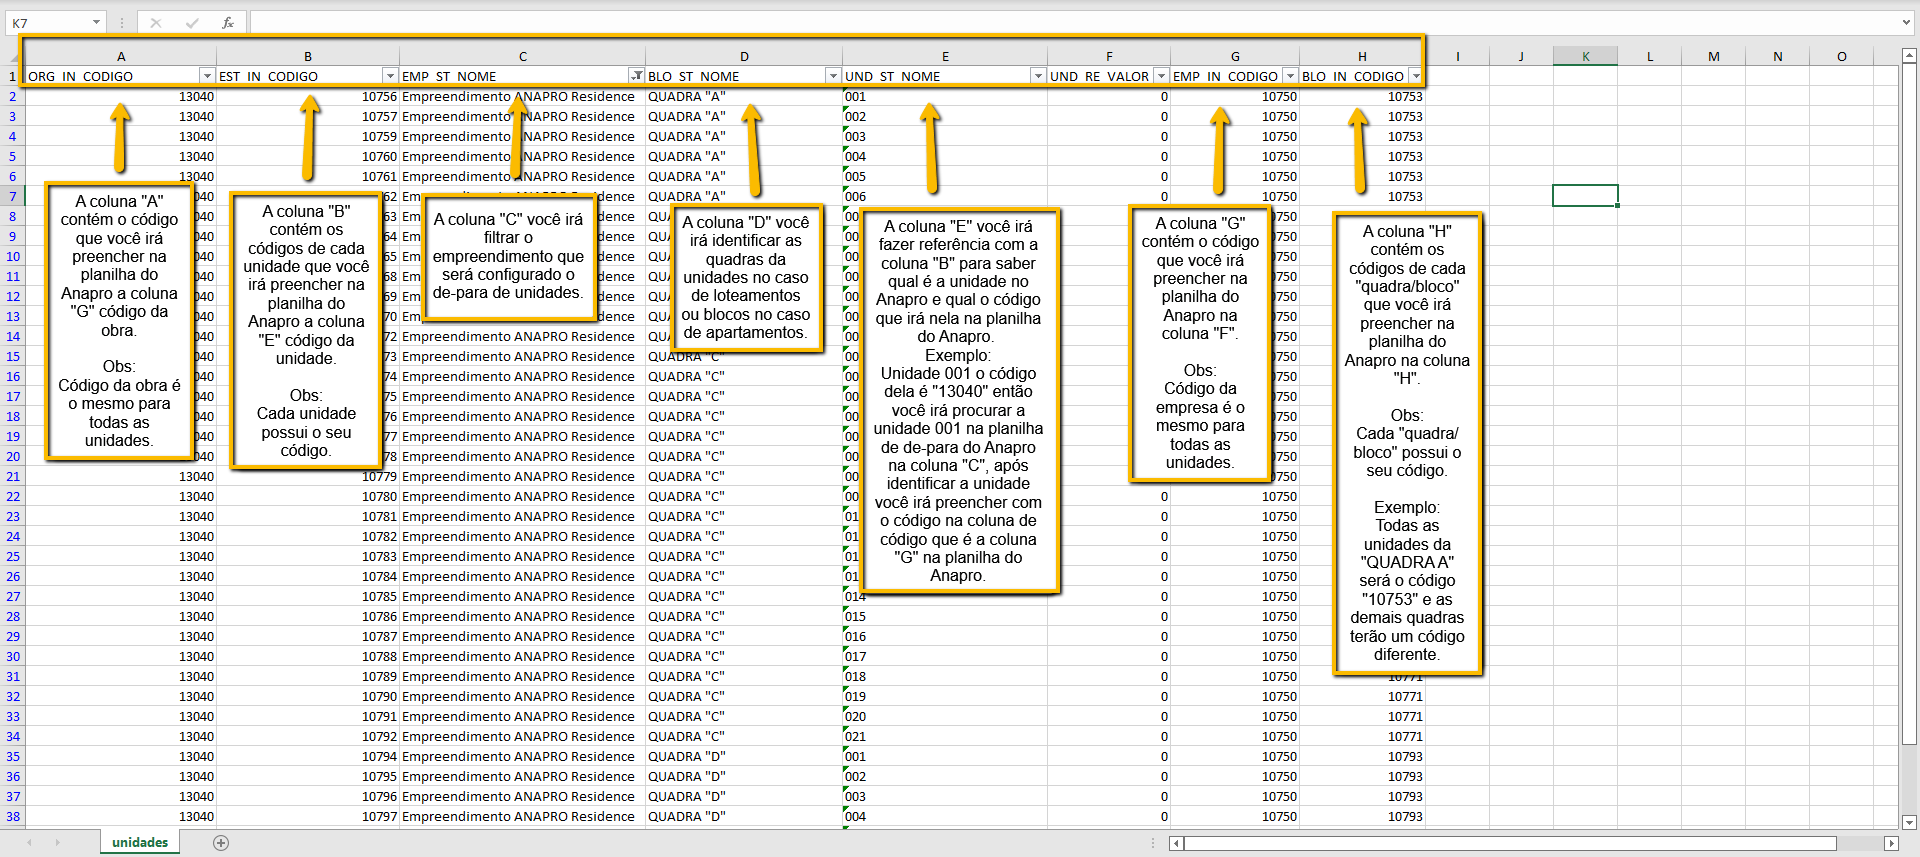Open the UND_RE_VALOR filter arrow
Viewport: 1920px width, 857px height.
pos(1161,76)
